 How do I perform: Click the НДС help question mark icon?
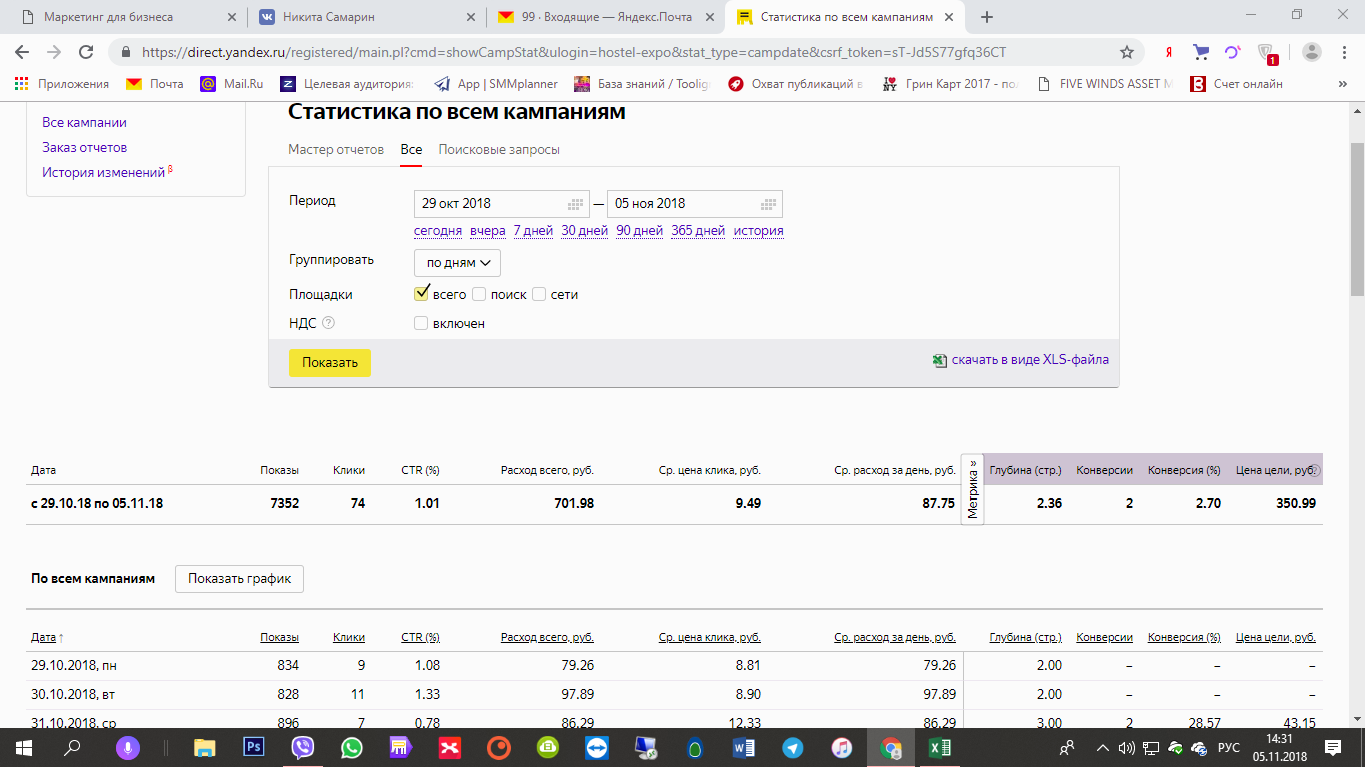pyautogui.click(x=328, y=323)
